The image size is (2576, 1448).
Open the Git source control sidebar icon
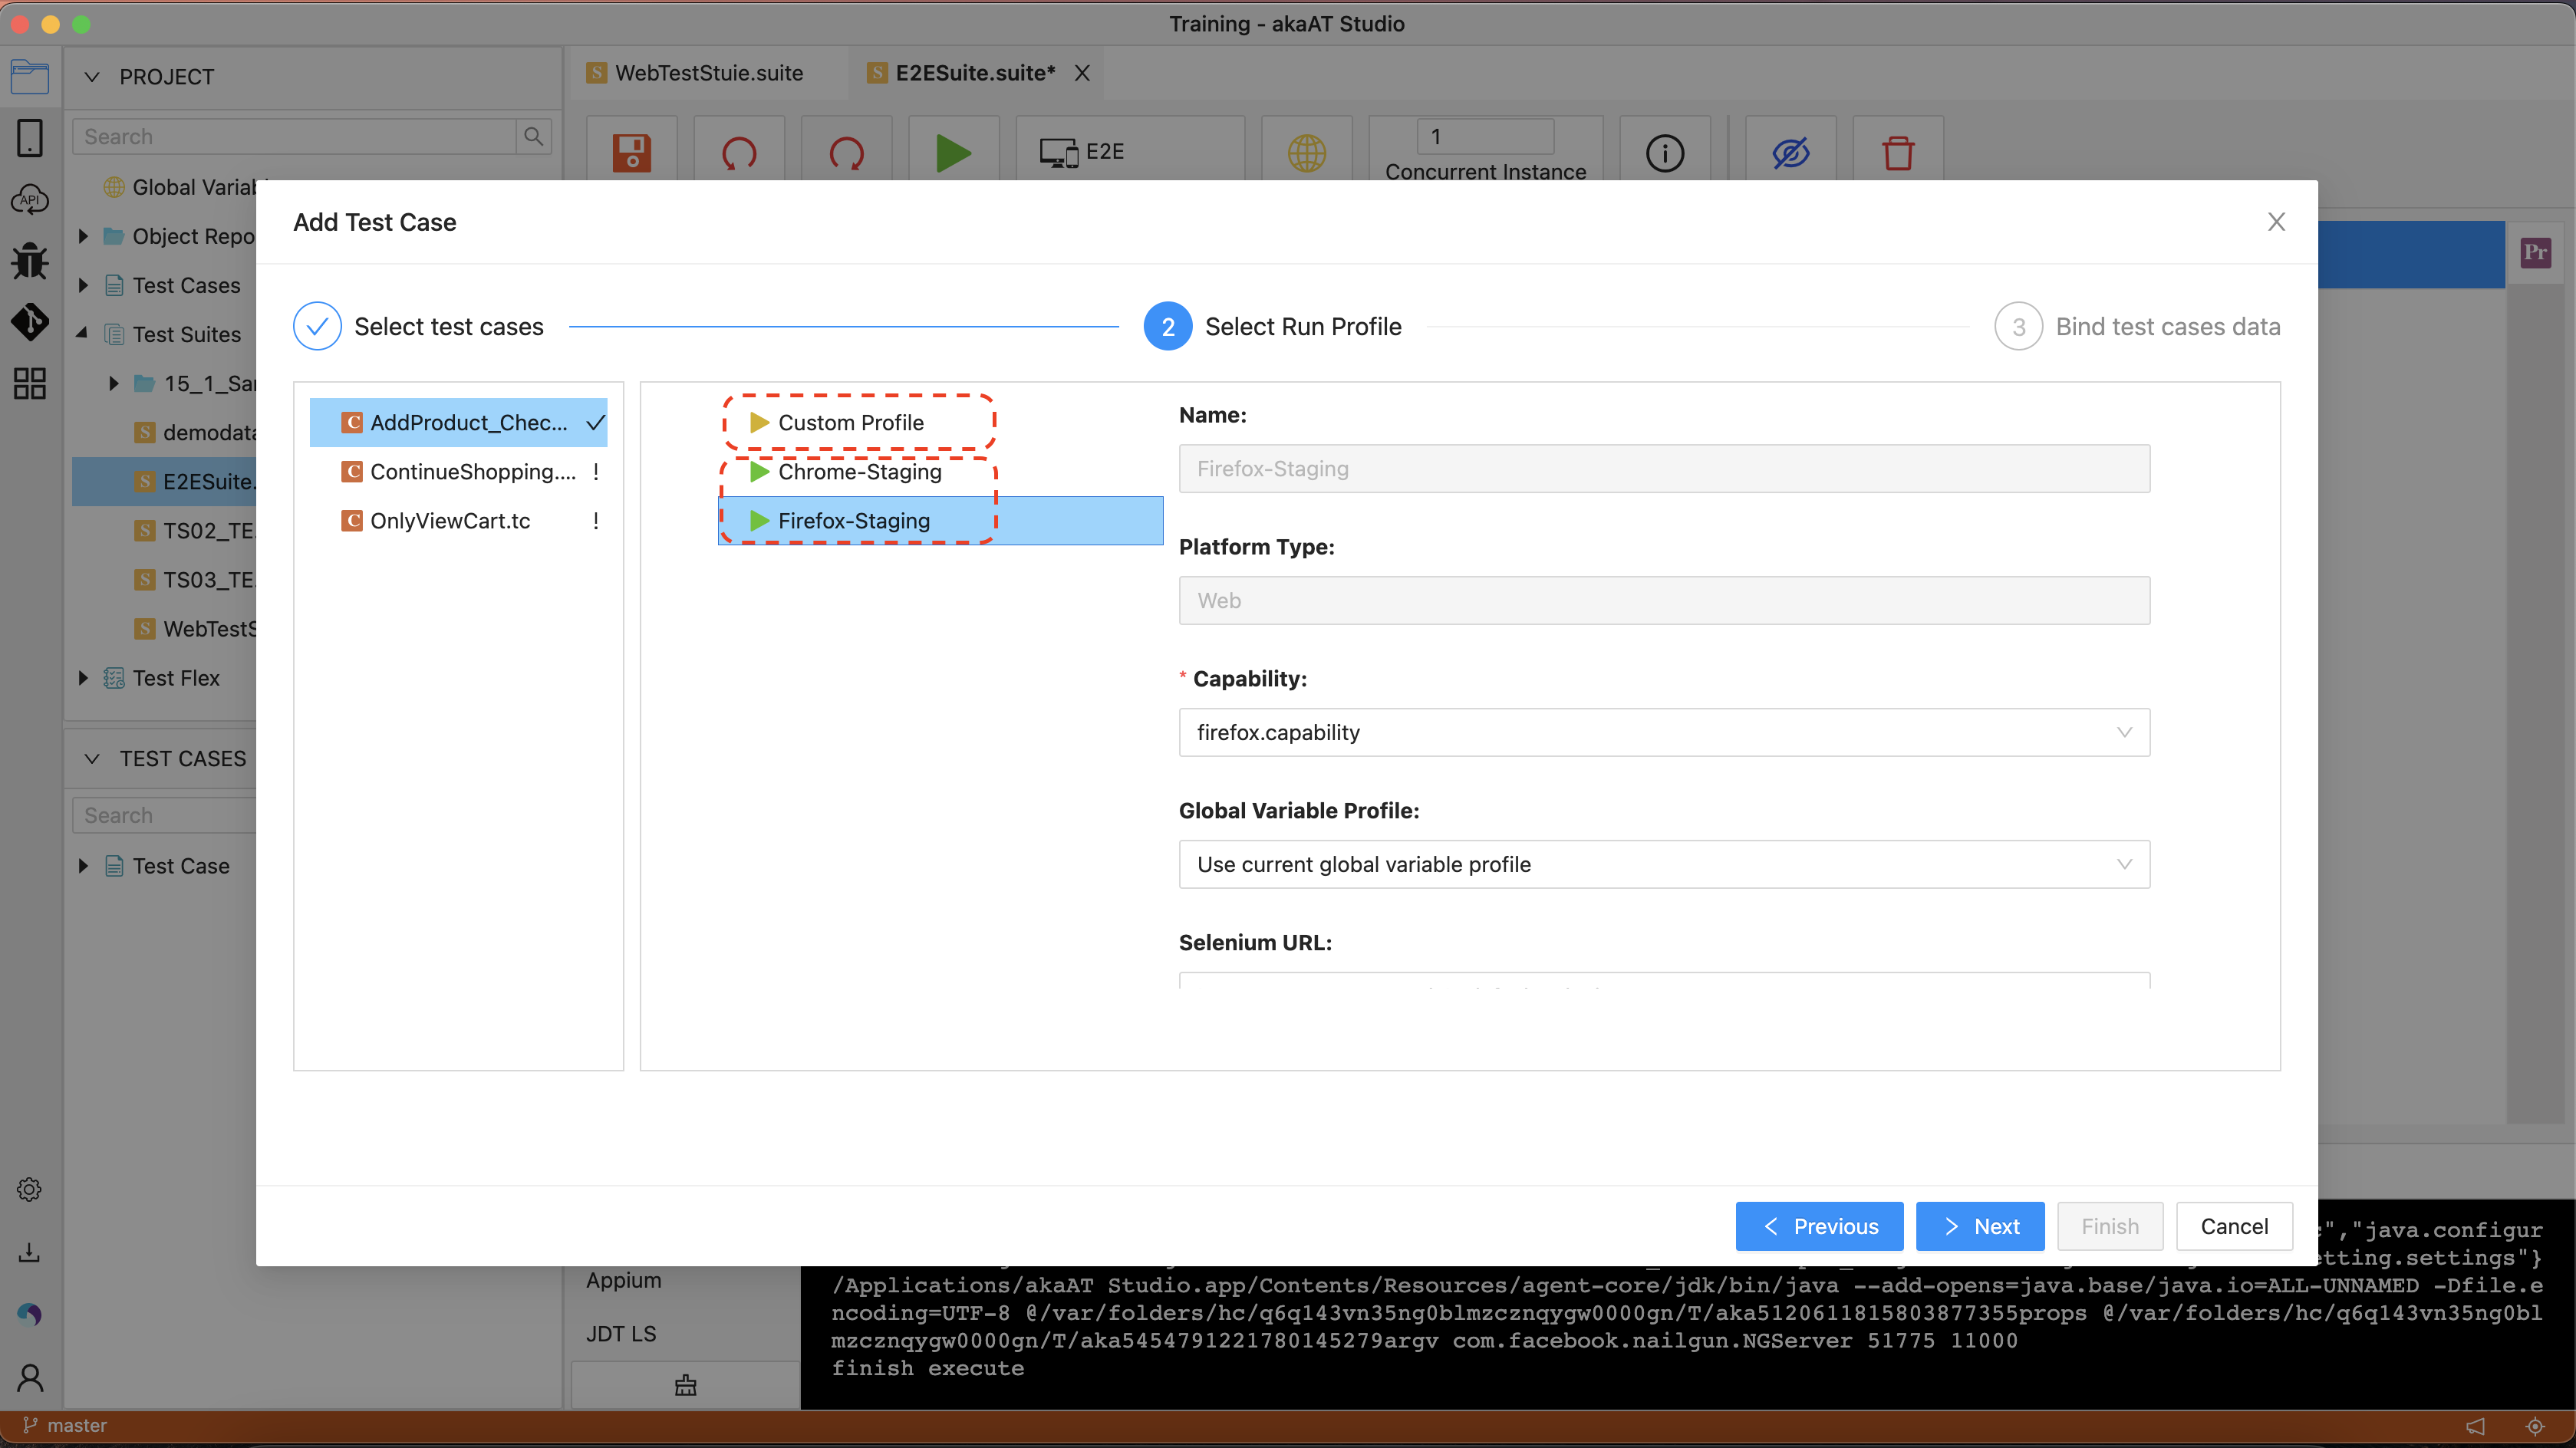(x=30, y=322)
